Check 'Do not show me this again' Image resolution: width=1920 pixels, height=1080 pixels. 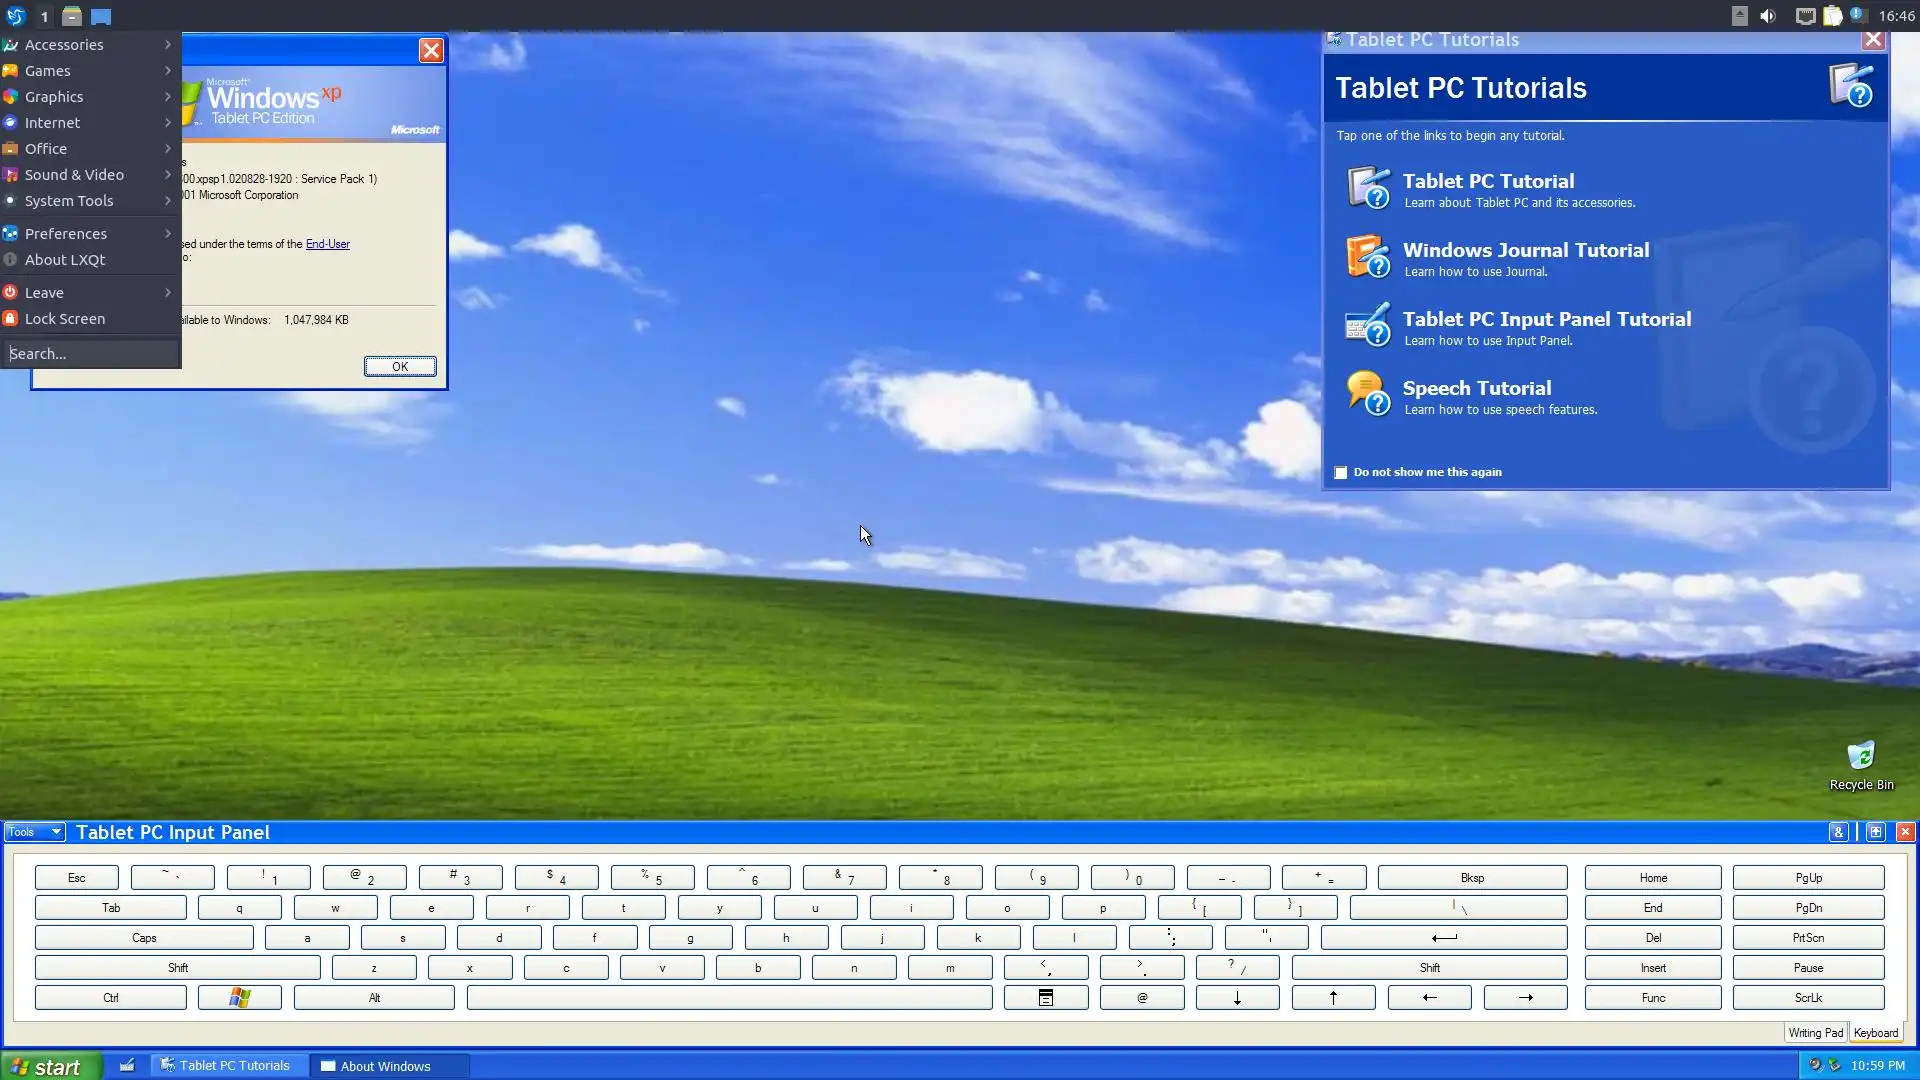(x=1341, y=473)
